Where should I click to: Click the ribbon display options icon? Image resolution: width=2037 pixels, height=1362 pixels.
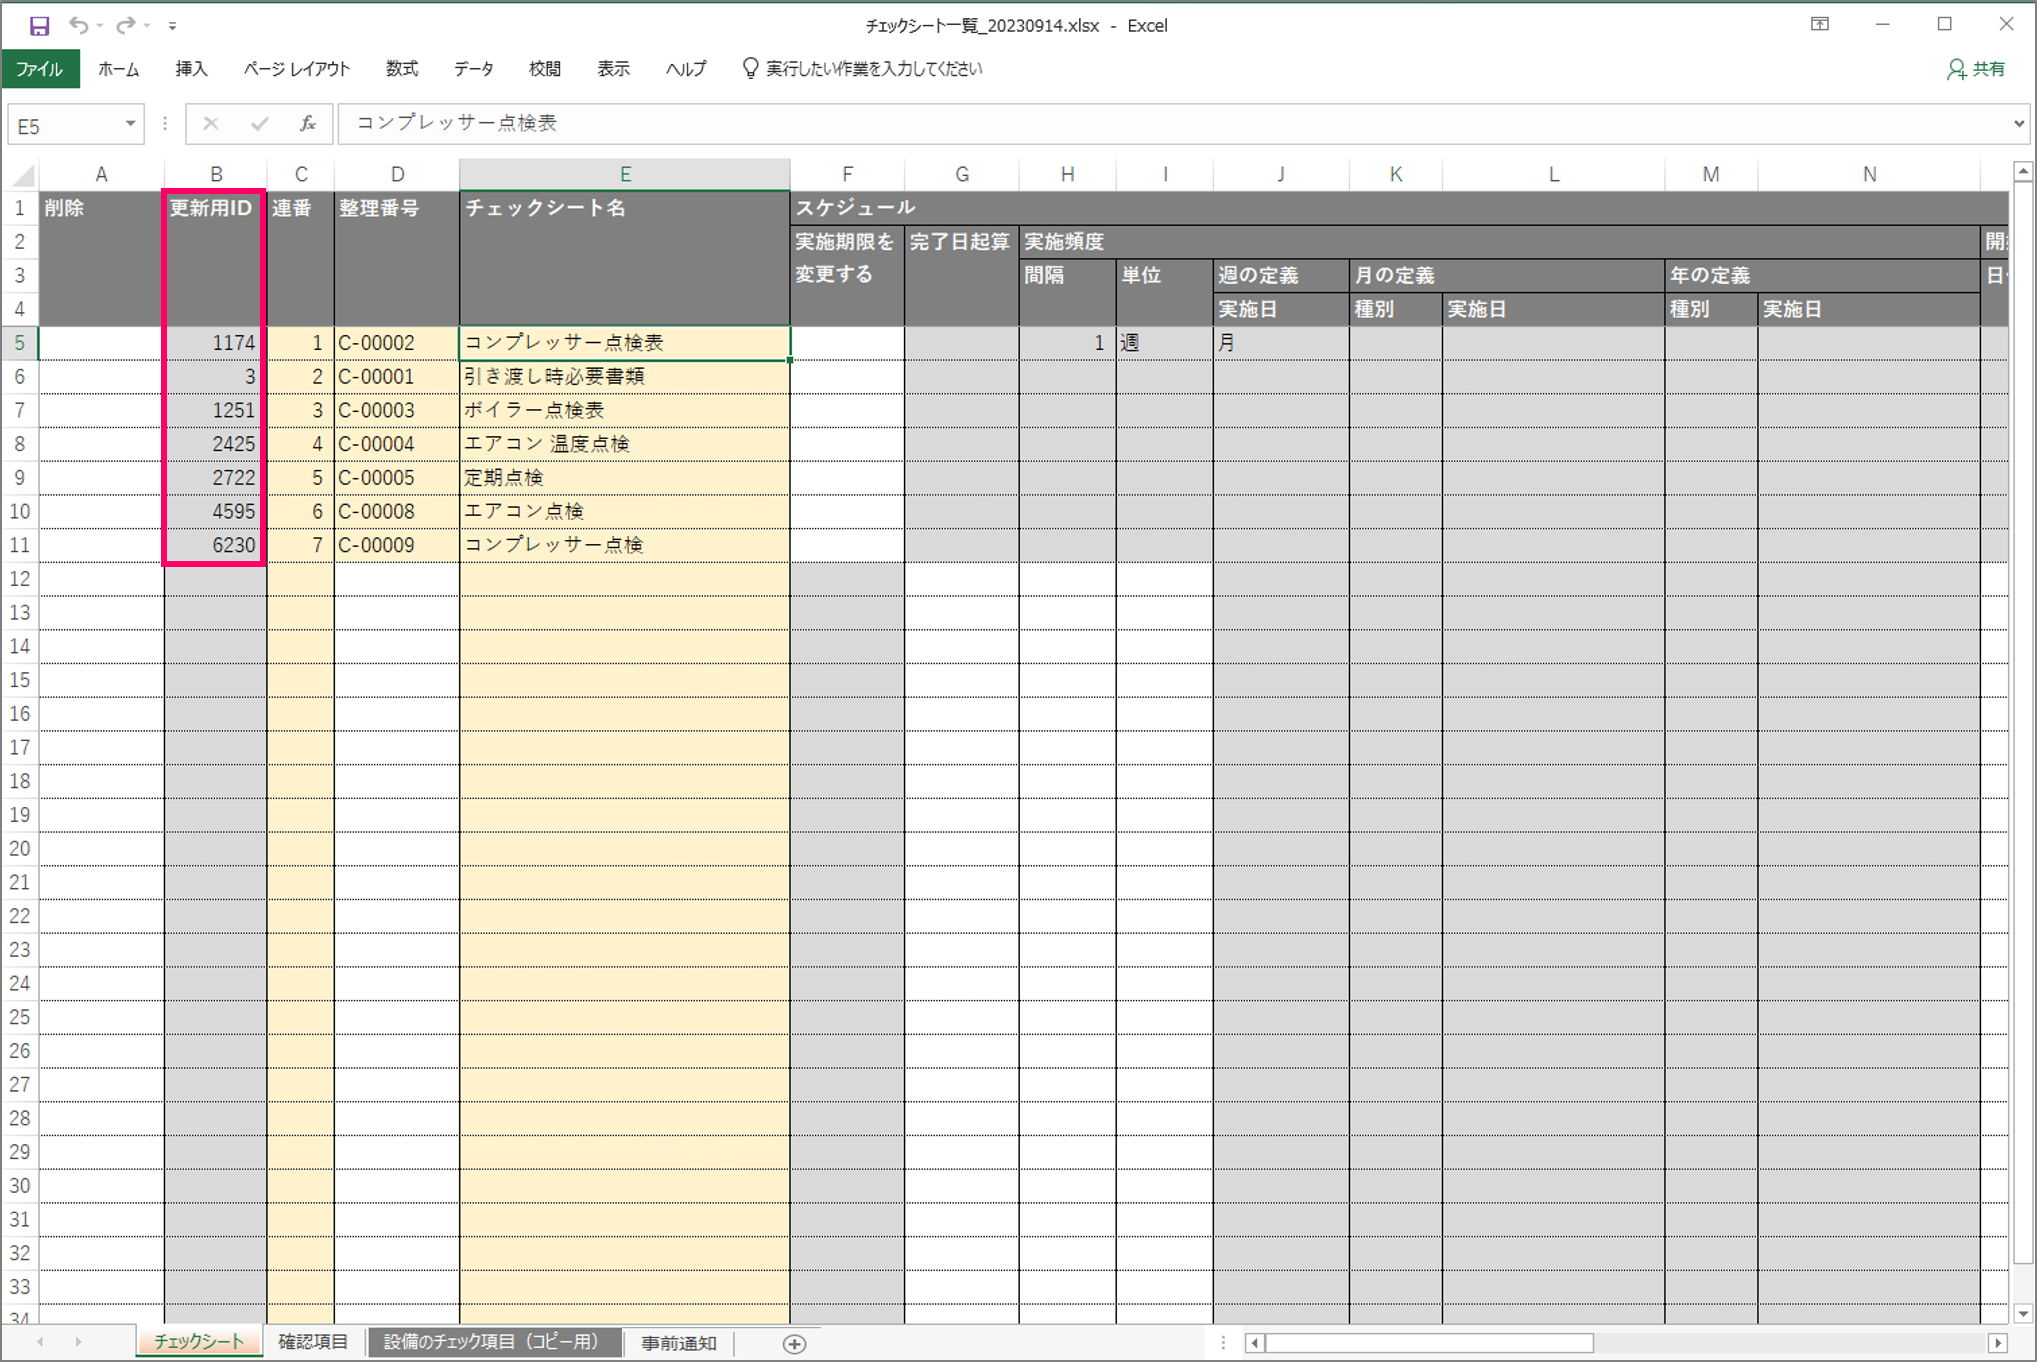coord(1820,25)
